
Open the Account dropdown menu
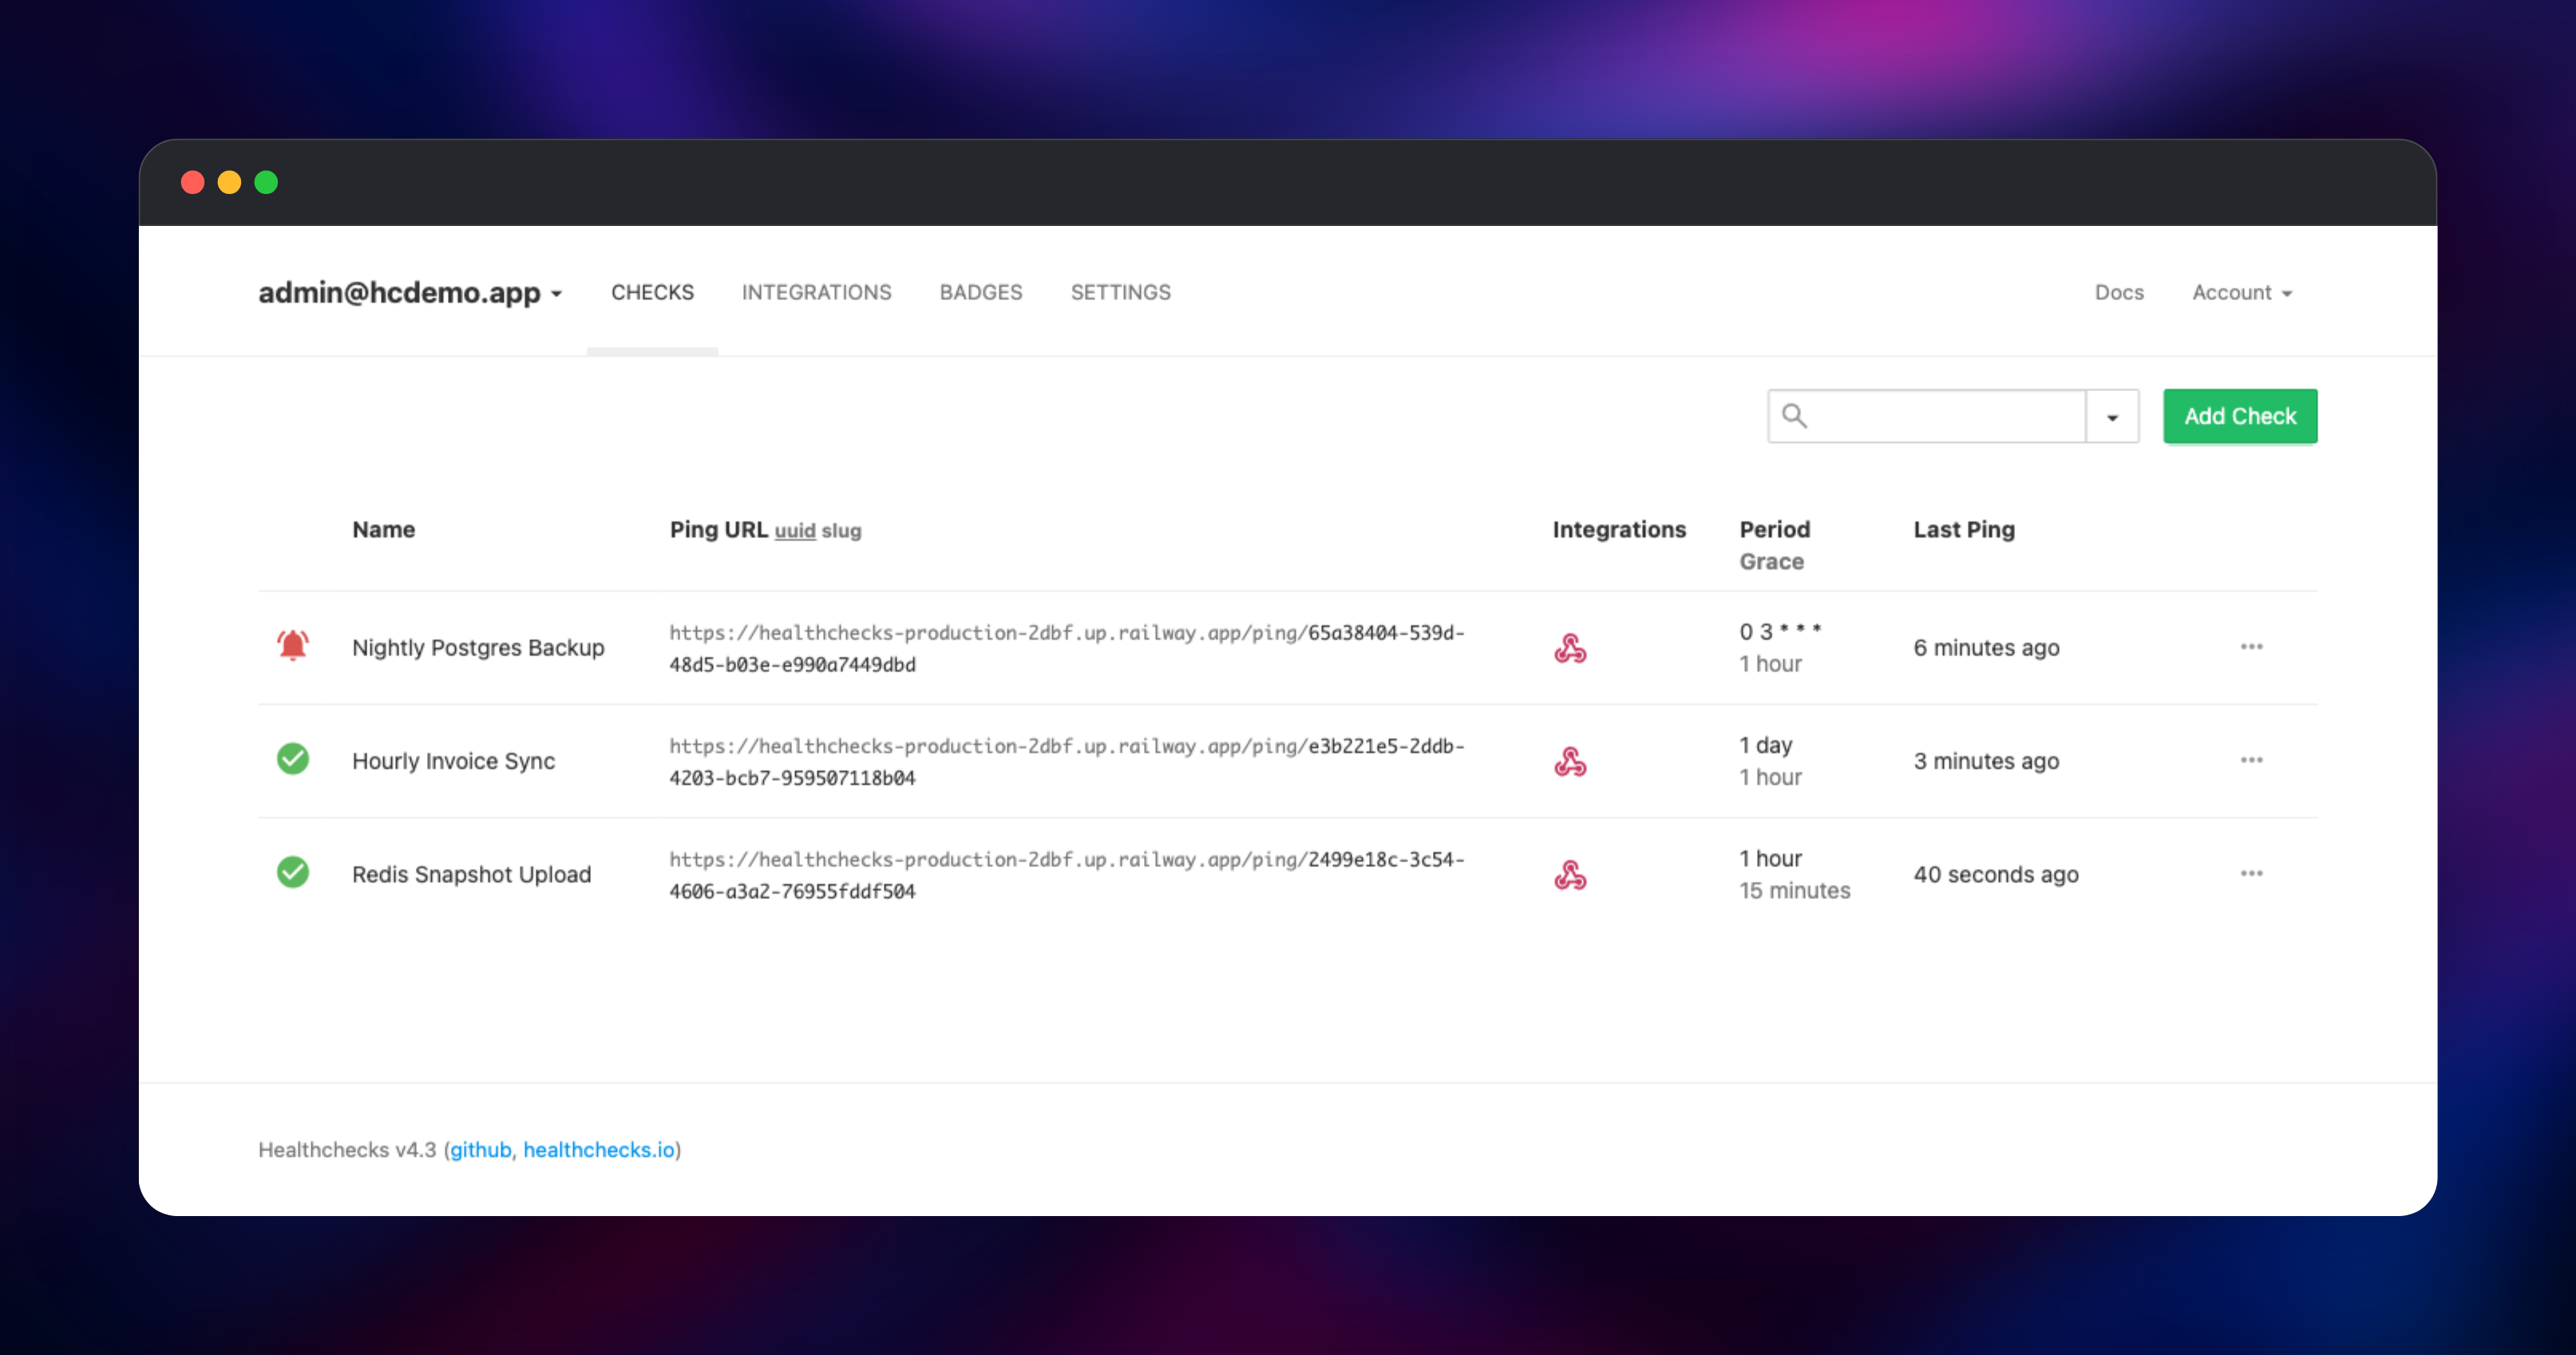click(2242, 292)
